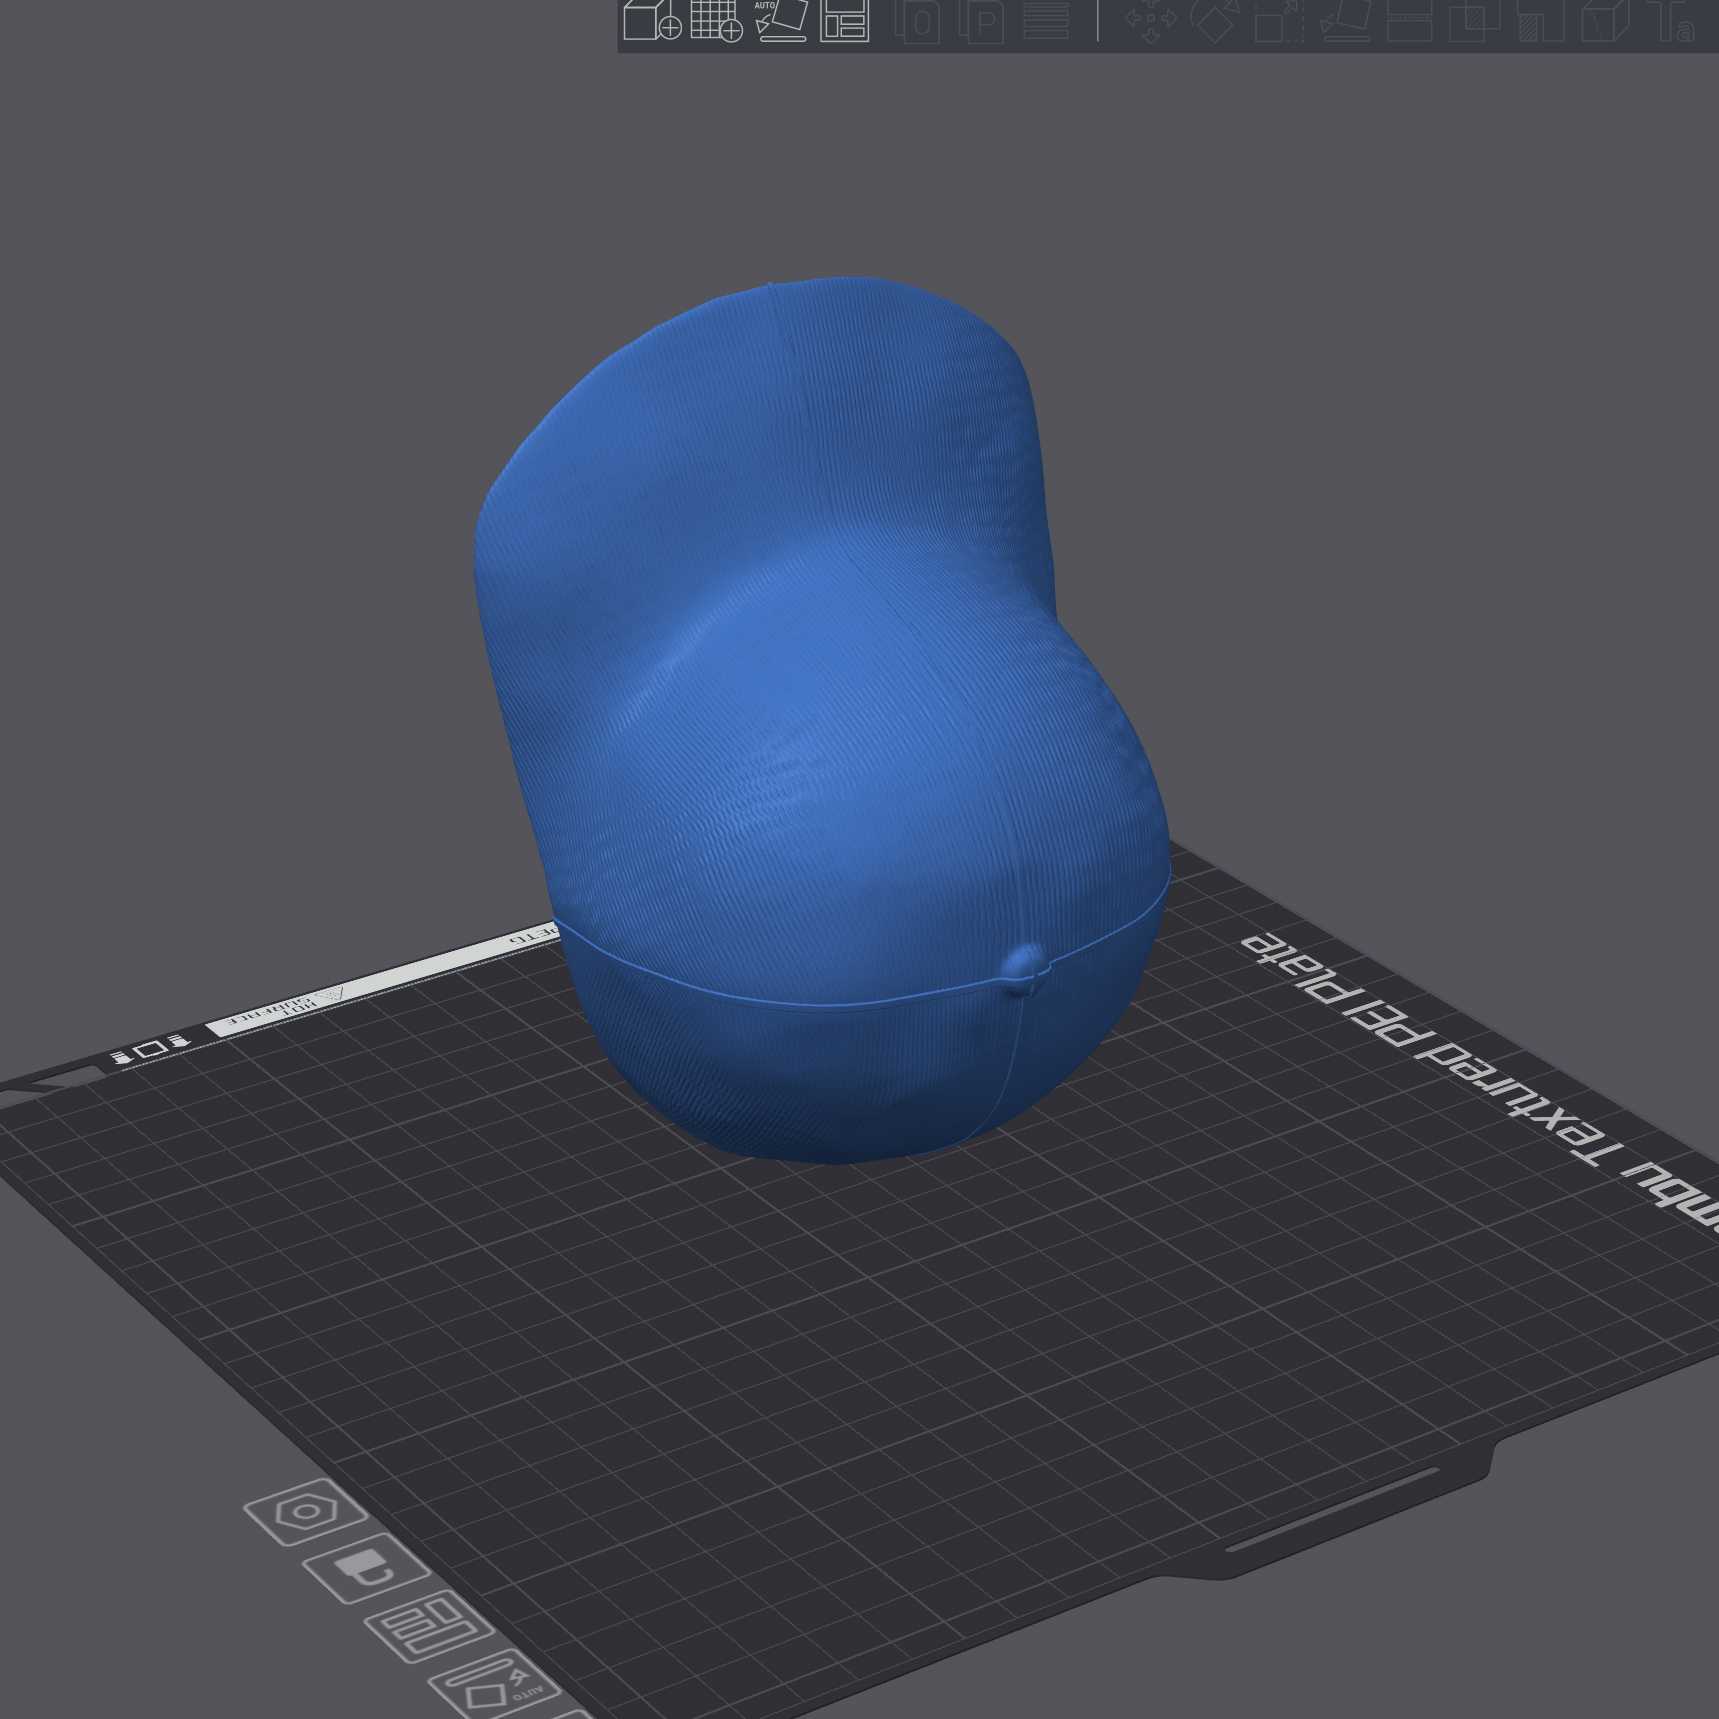Toggle the plate lock icon

pyautogui.click(x=366, y=1568)
